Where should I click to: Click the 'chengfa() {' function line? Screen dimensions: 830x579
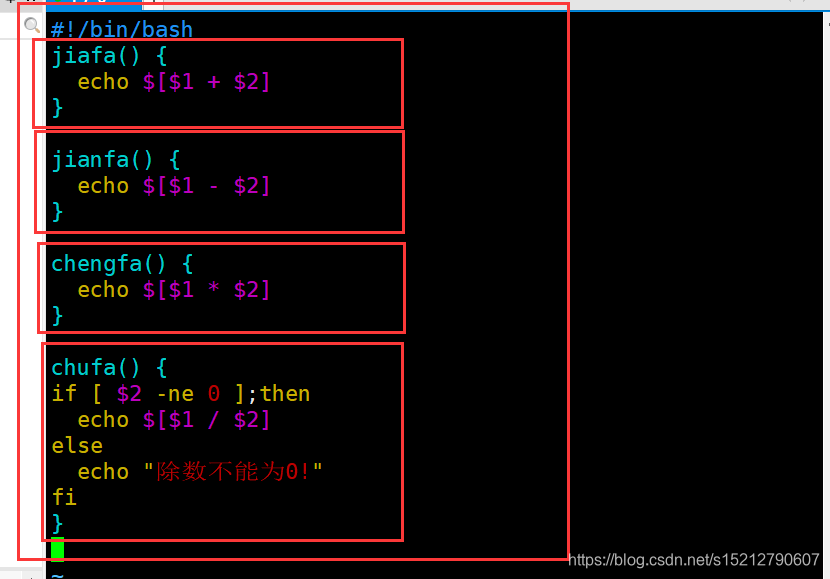point(122,264)
